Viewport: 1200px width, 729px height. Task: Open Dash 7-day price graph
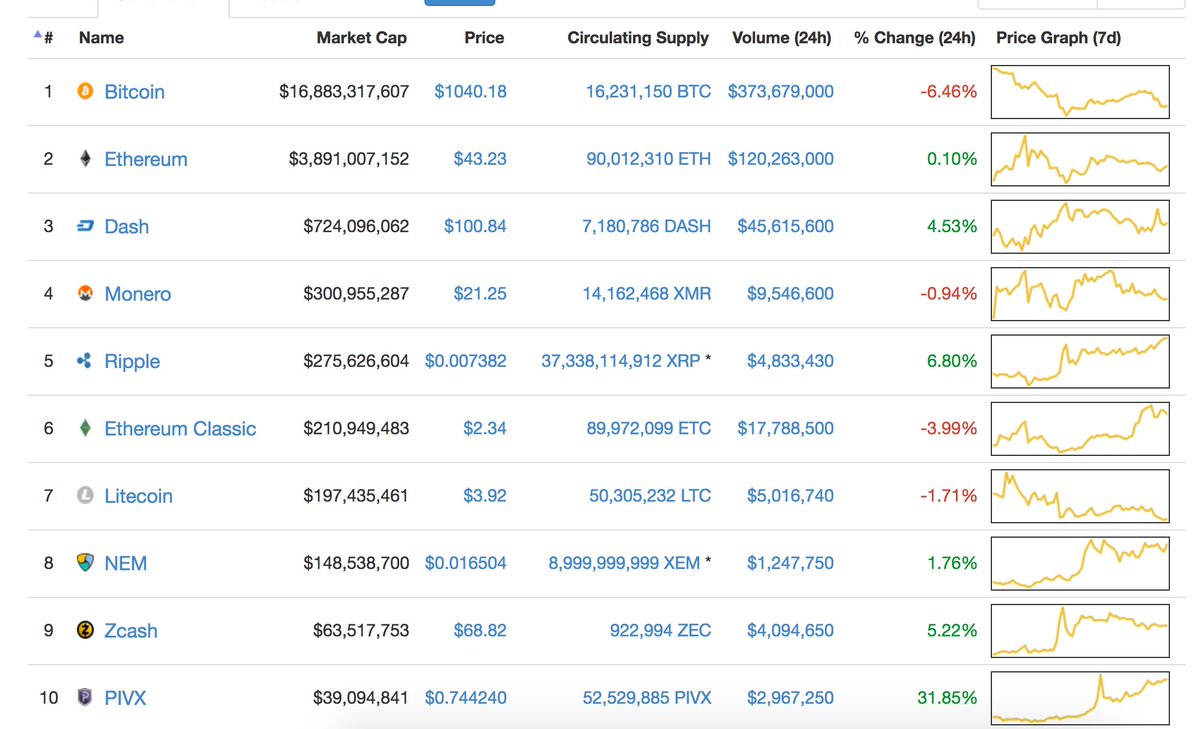tap(1080, 226)
